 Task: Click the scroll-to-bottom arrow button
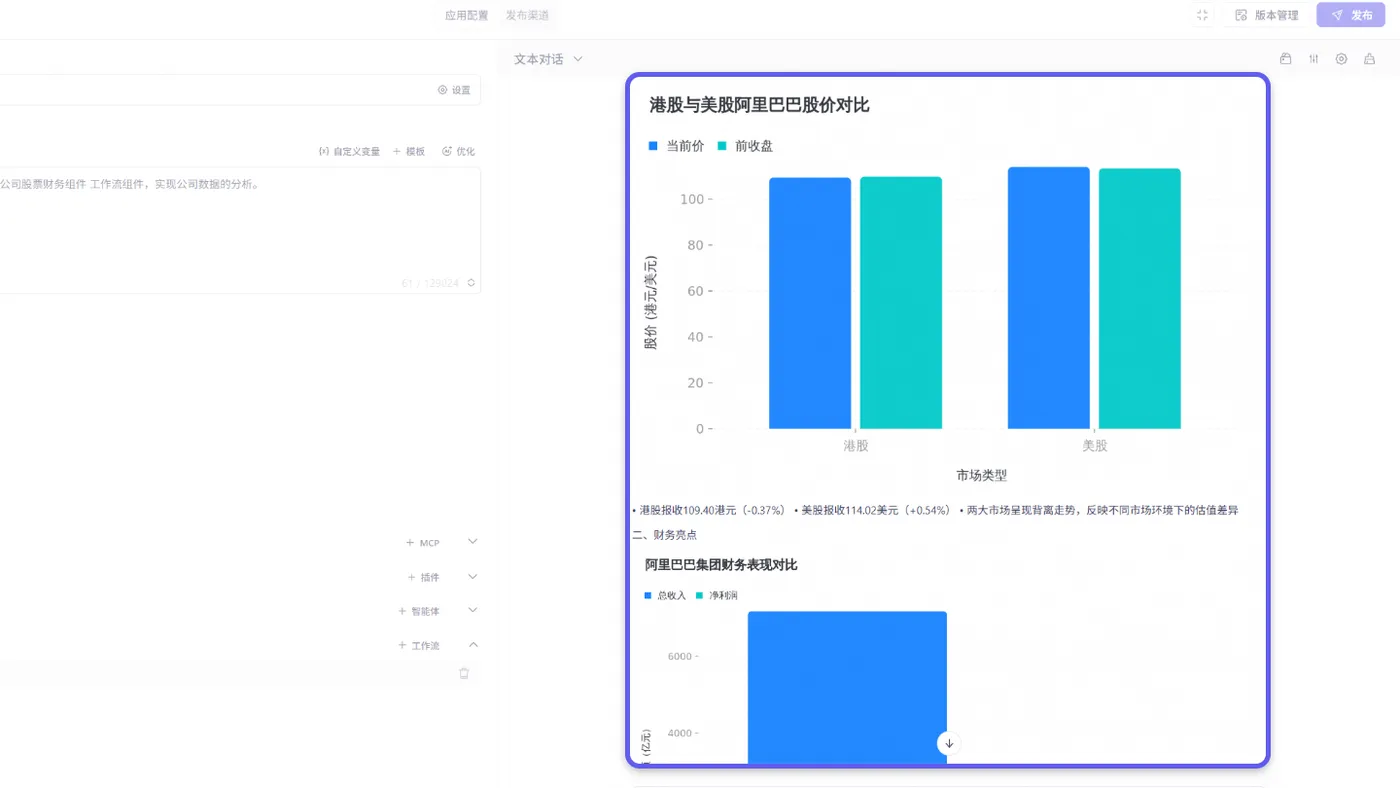[x=949, y=743]
